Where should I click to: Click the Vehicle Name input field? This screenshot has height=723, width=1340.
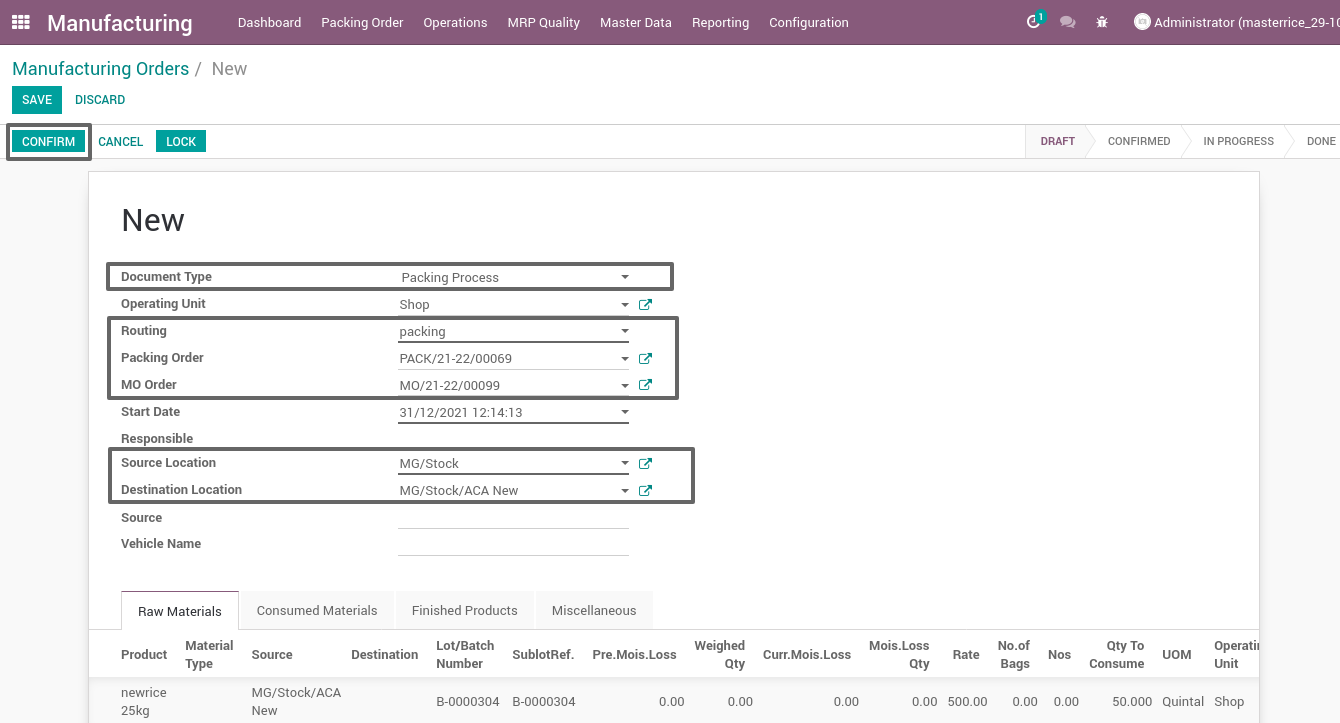[x=513, y=543]
